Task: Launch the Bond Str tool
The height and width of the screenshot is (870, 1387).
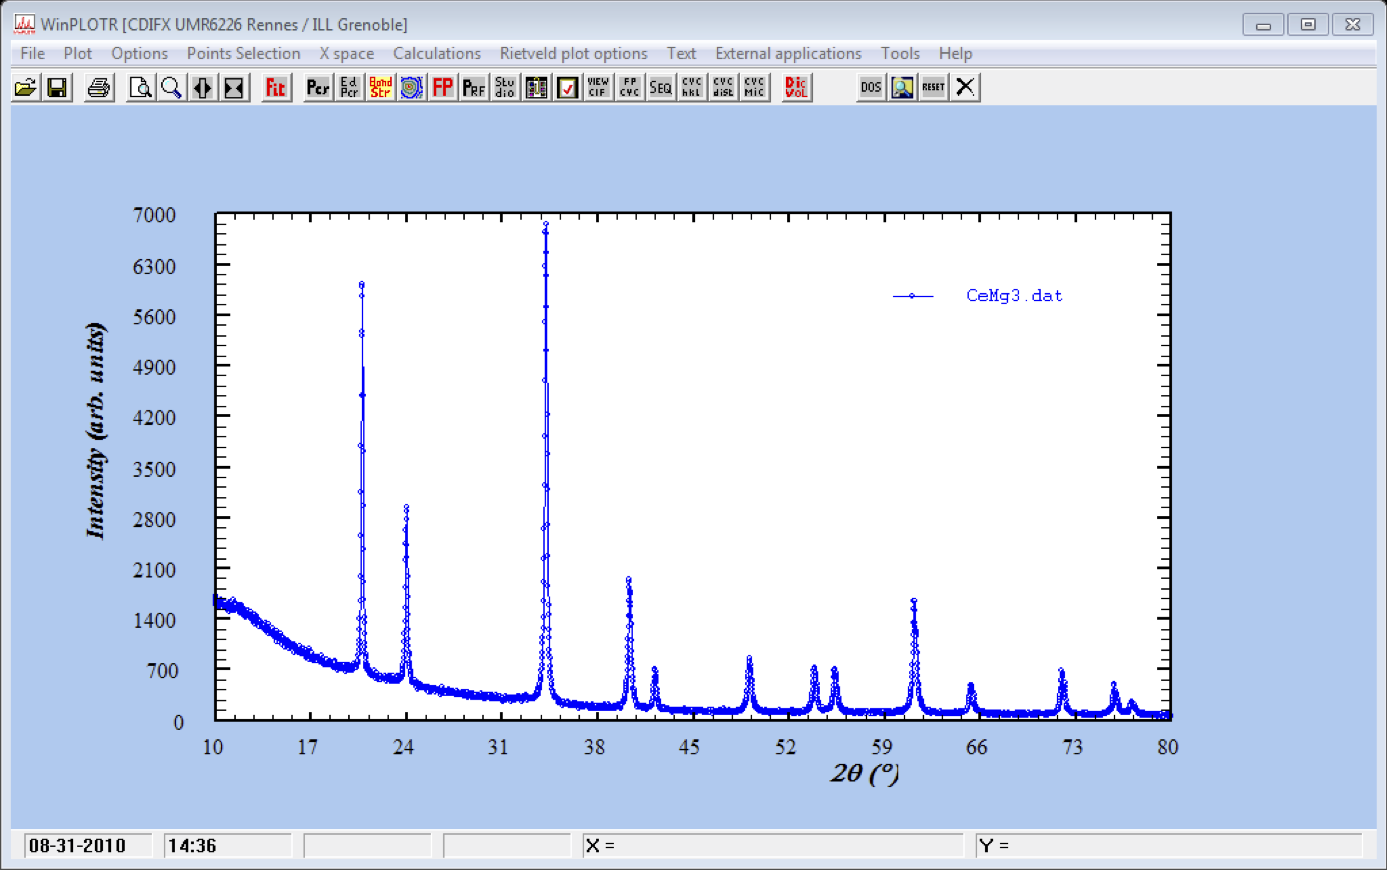Action: [x=380, y=88]
